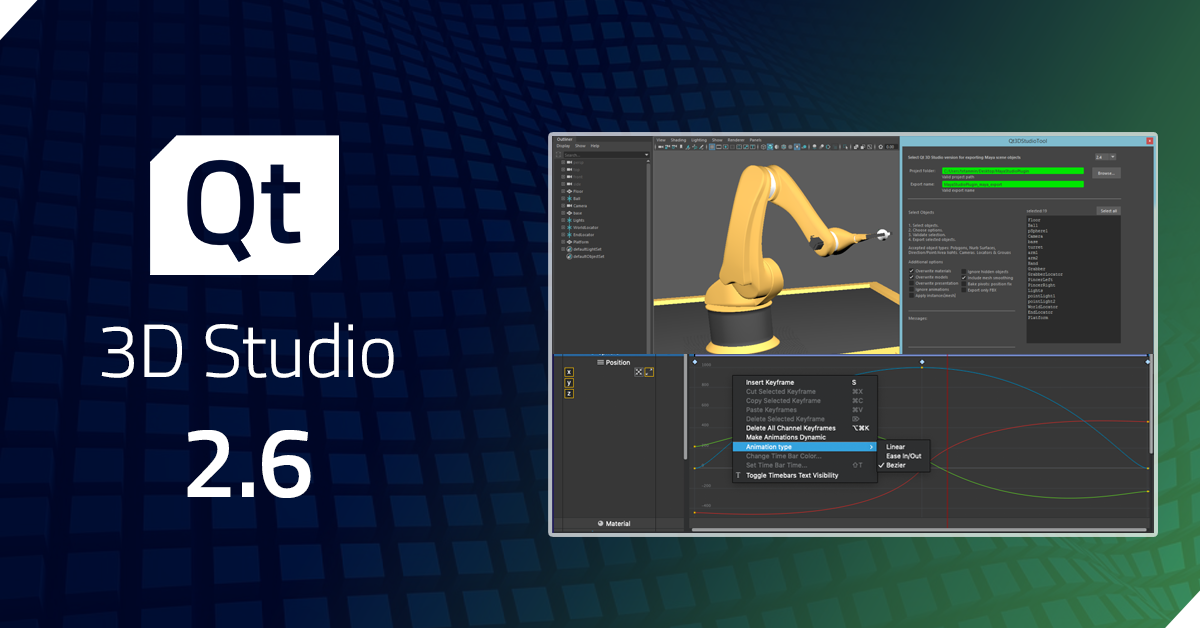Screen dimensions: 1200x628
Task: Click the delete-keyframe icon in the Position header
Action: point(639,372)
